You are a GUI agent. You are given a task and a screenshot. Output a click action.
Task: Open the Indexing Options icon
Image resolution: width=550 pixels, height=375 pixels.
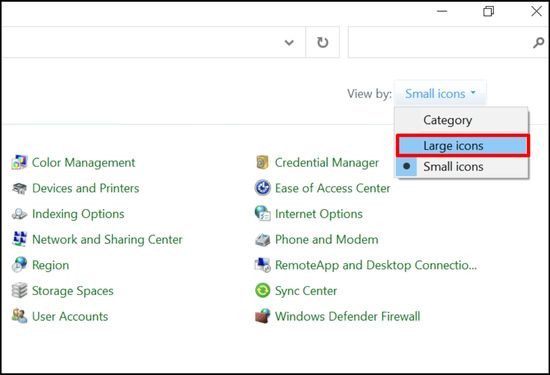click(x=19, y=214)
